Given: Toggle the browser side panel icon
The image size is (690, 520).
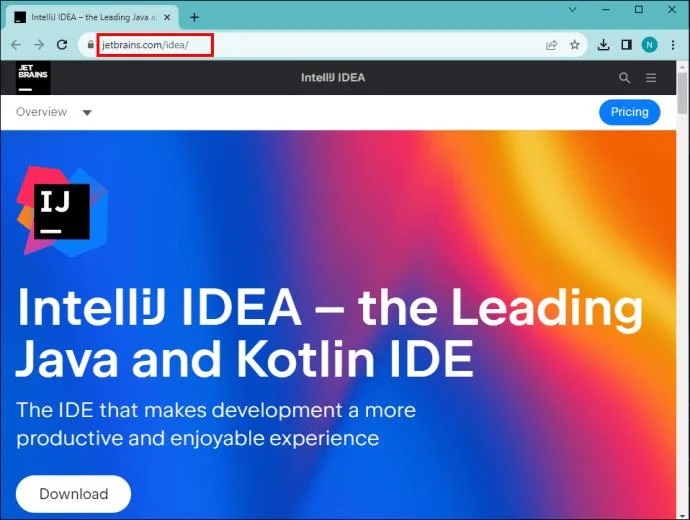Looking at the screenshot, I should tap(627, 44).
